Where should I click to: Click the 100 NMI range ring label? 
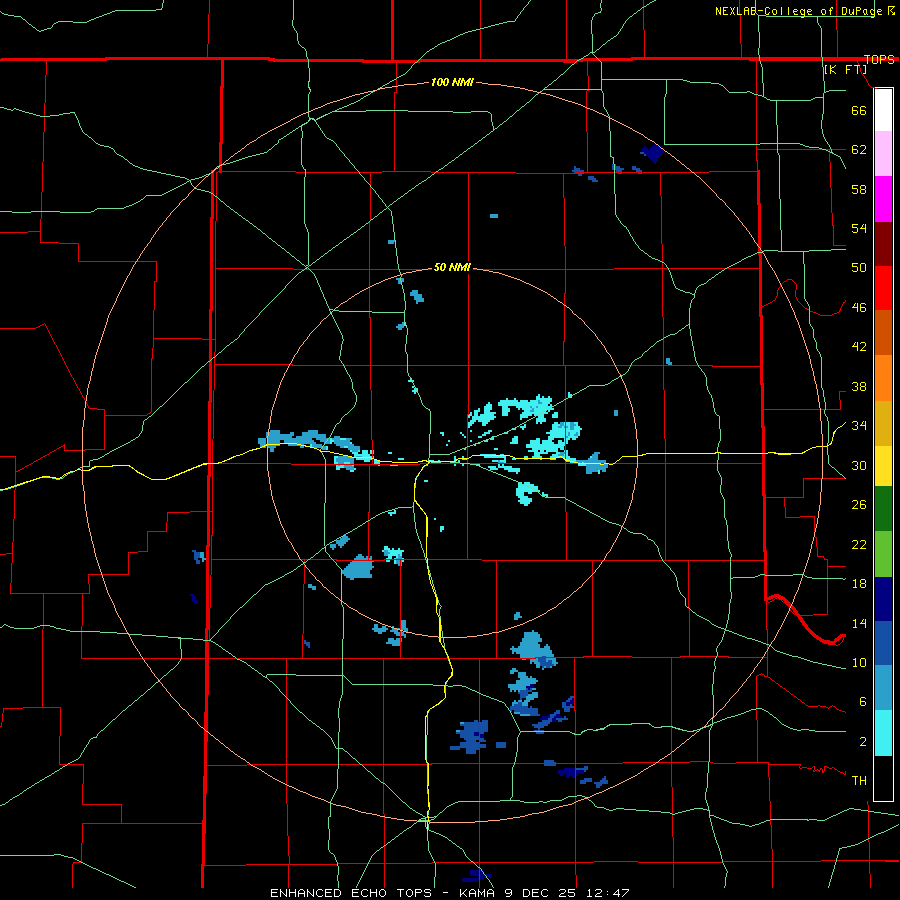click(x=452, y=82)
